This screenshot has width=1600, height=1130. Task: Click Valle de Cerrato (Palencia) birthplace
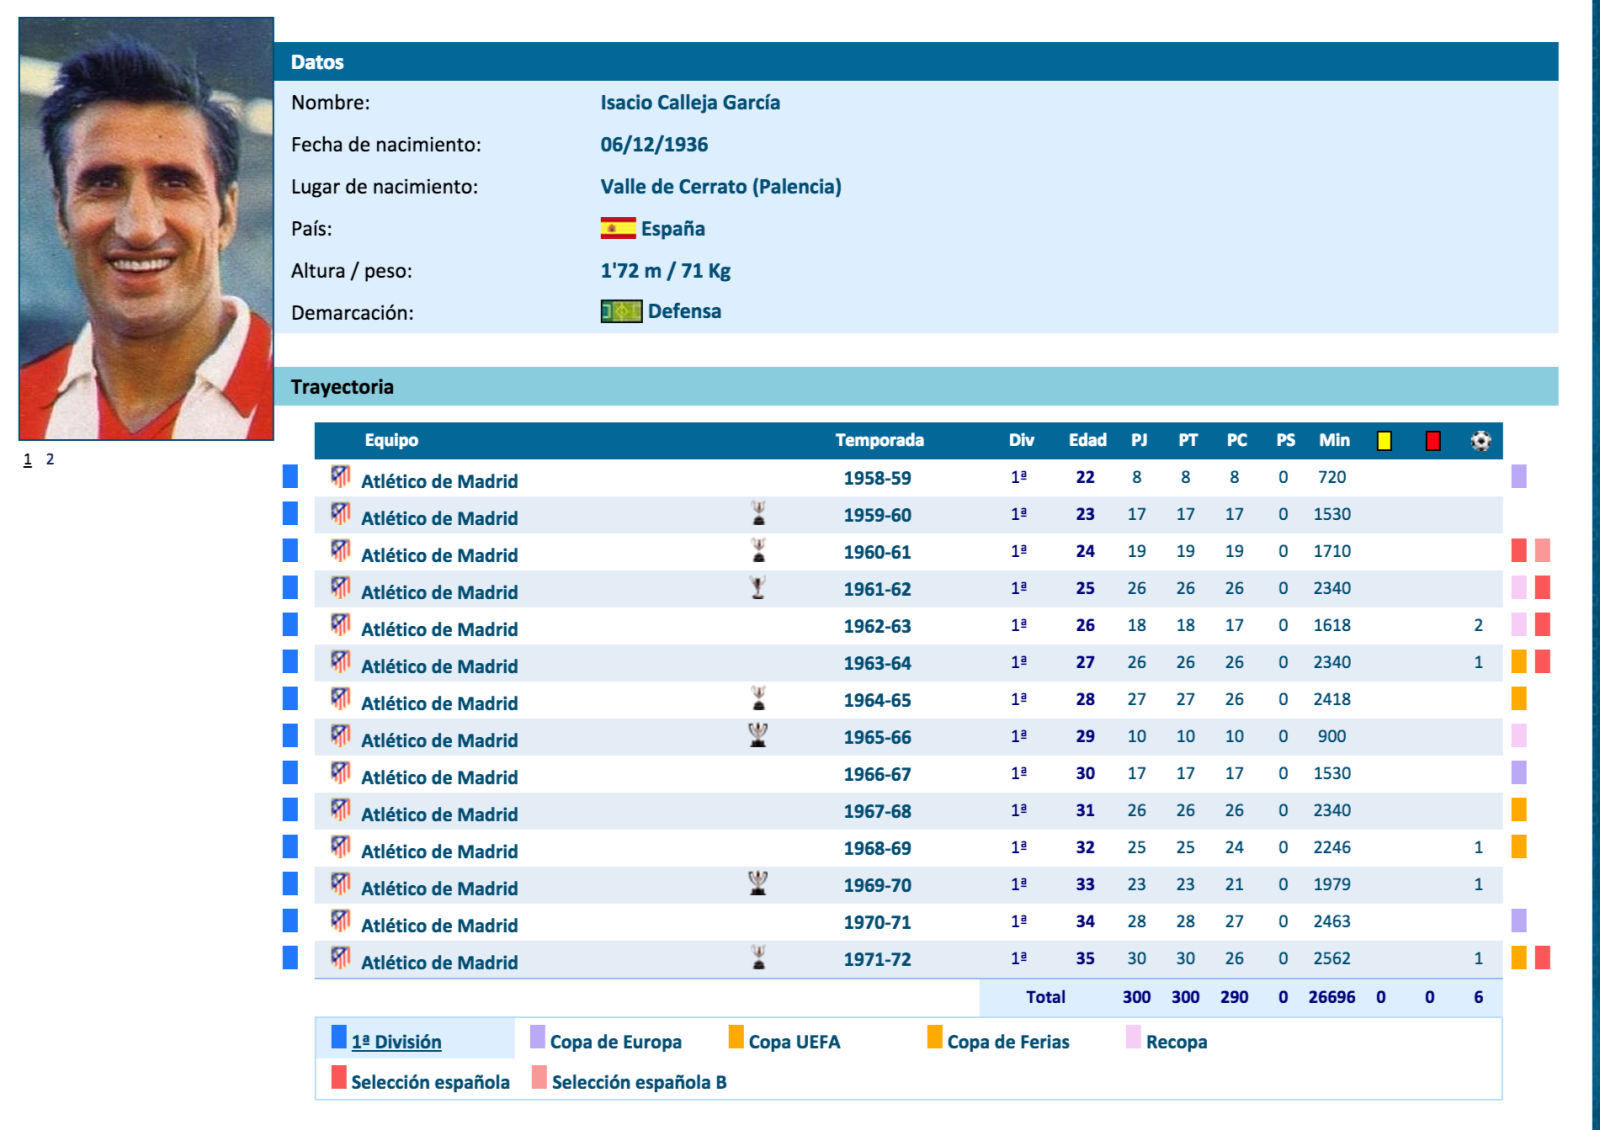point(720,186)
